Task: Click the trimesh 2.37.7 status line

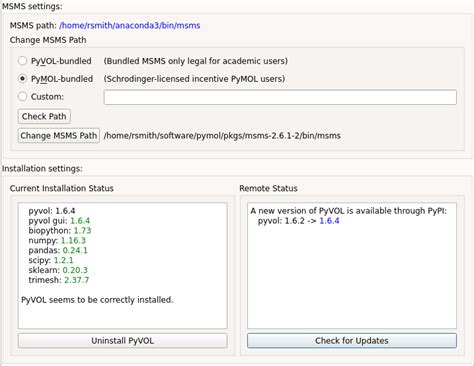Action: pos(59,280)
